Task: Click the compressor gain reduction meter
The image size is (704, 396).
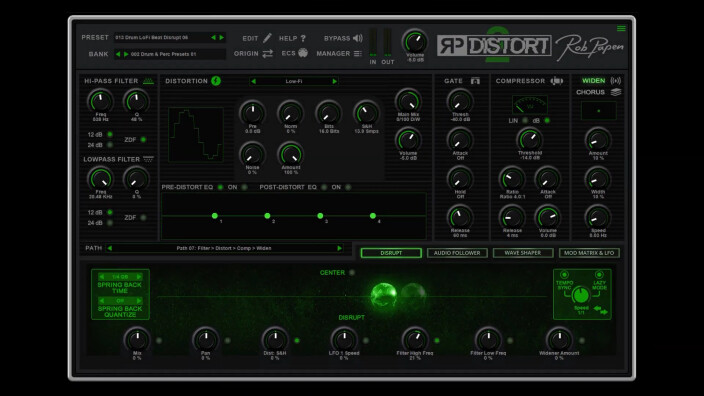Action: click(530, 105)
